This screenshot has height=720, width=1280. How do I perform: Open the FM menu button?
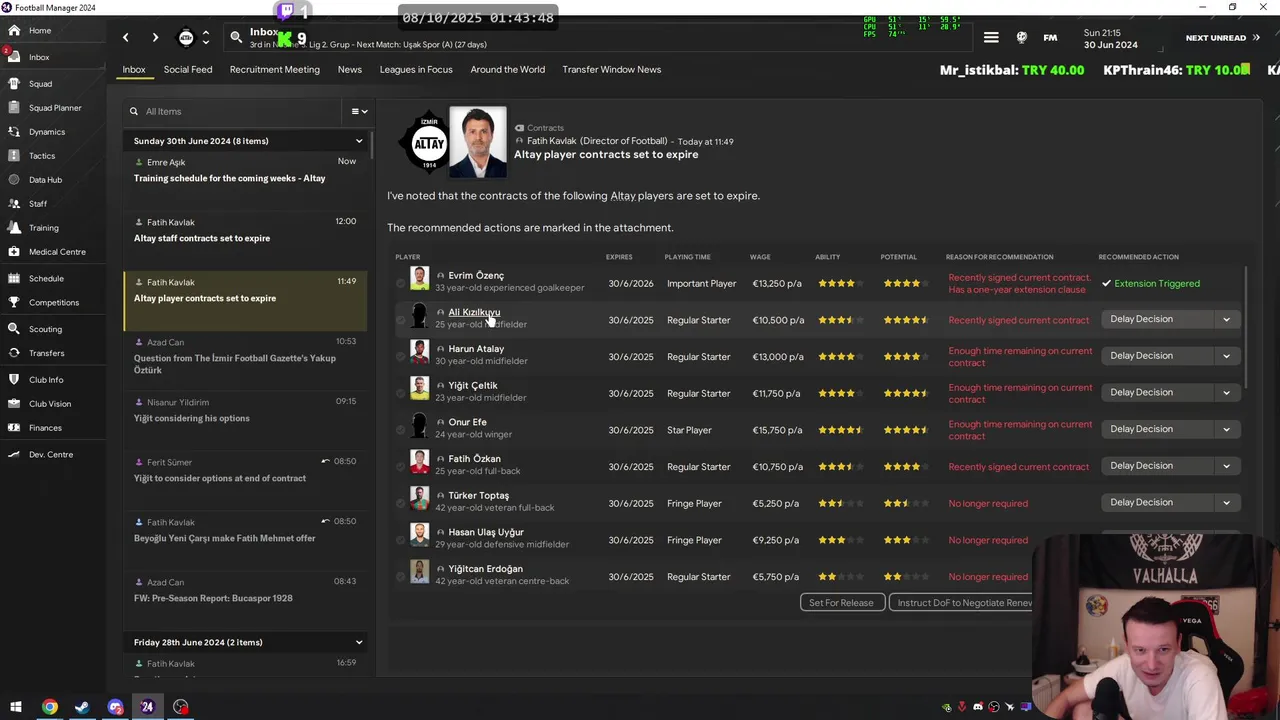pos(1050,38)
